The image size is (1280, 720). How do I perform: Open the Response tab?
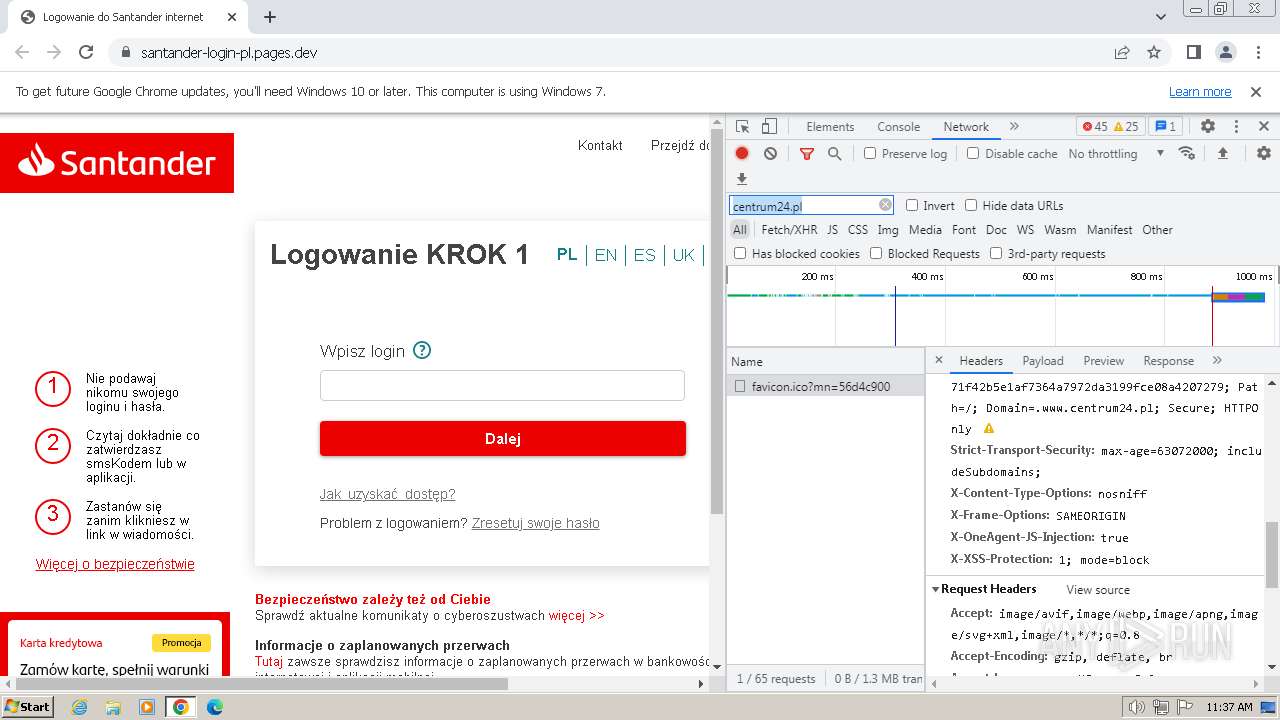pos(1169,361)
